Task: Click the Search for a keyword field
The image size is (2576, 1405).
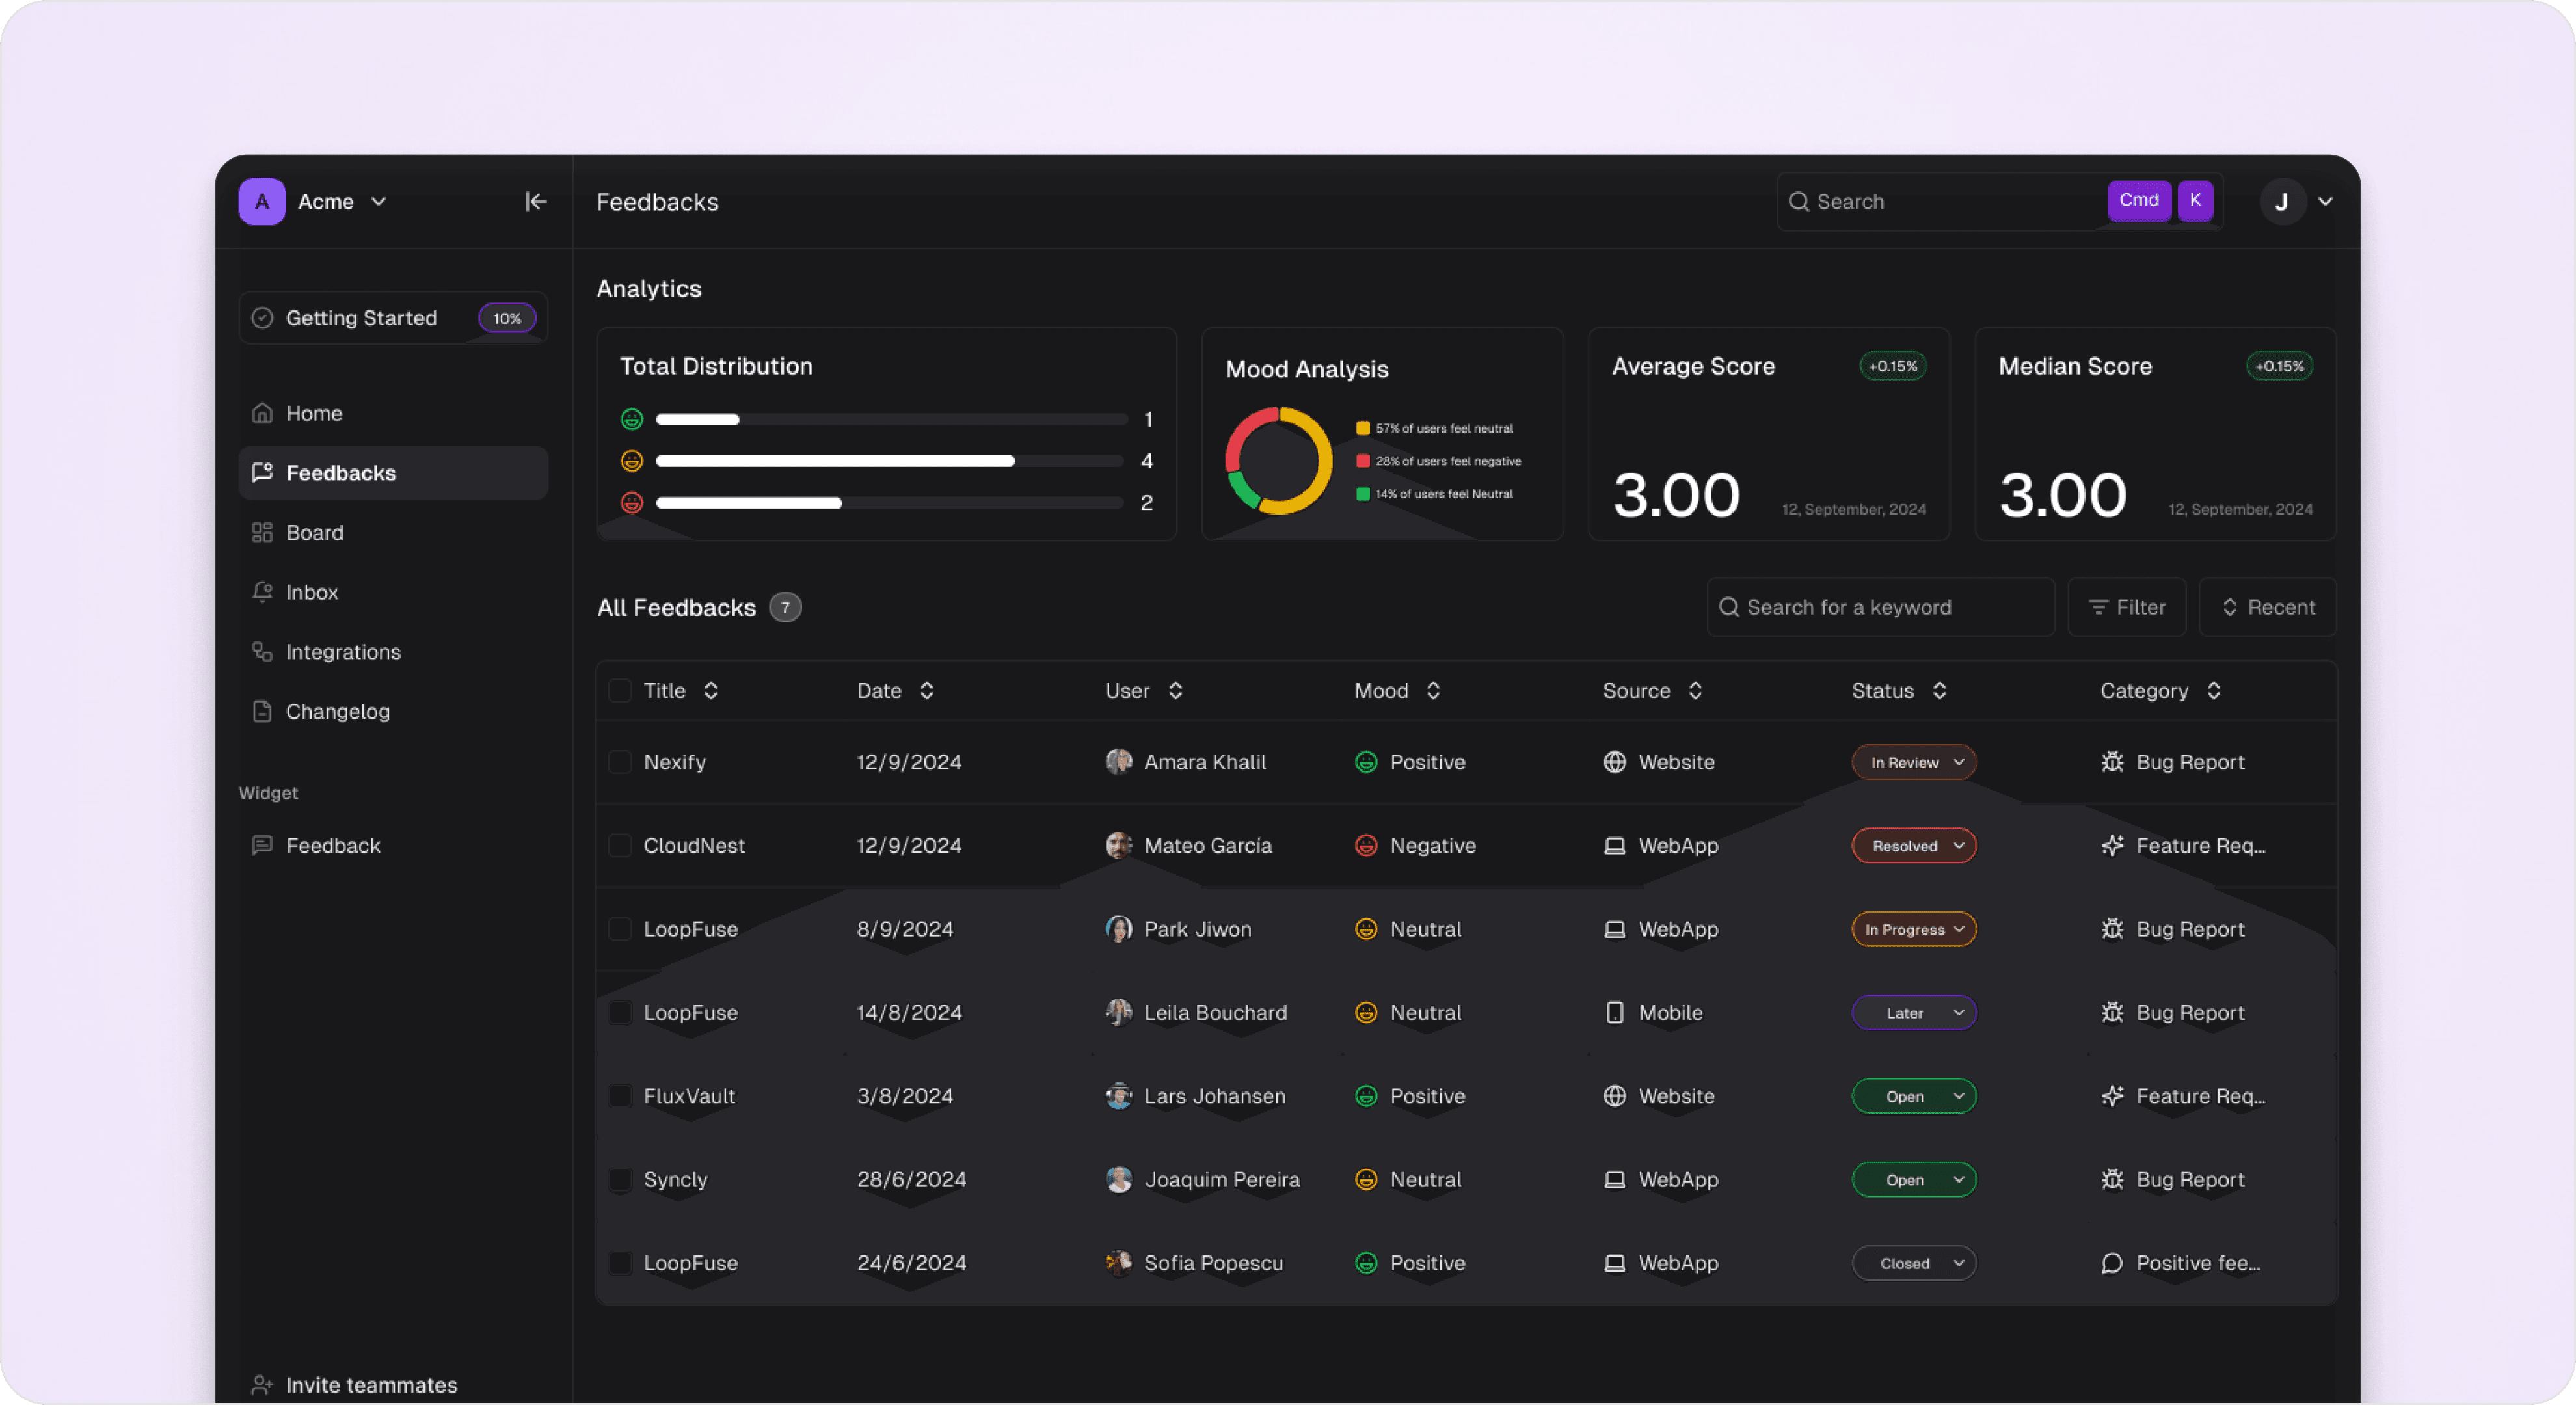Action: point(1880,607)
